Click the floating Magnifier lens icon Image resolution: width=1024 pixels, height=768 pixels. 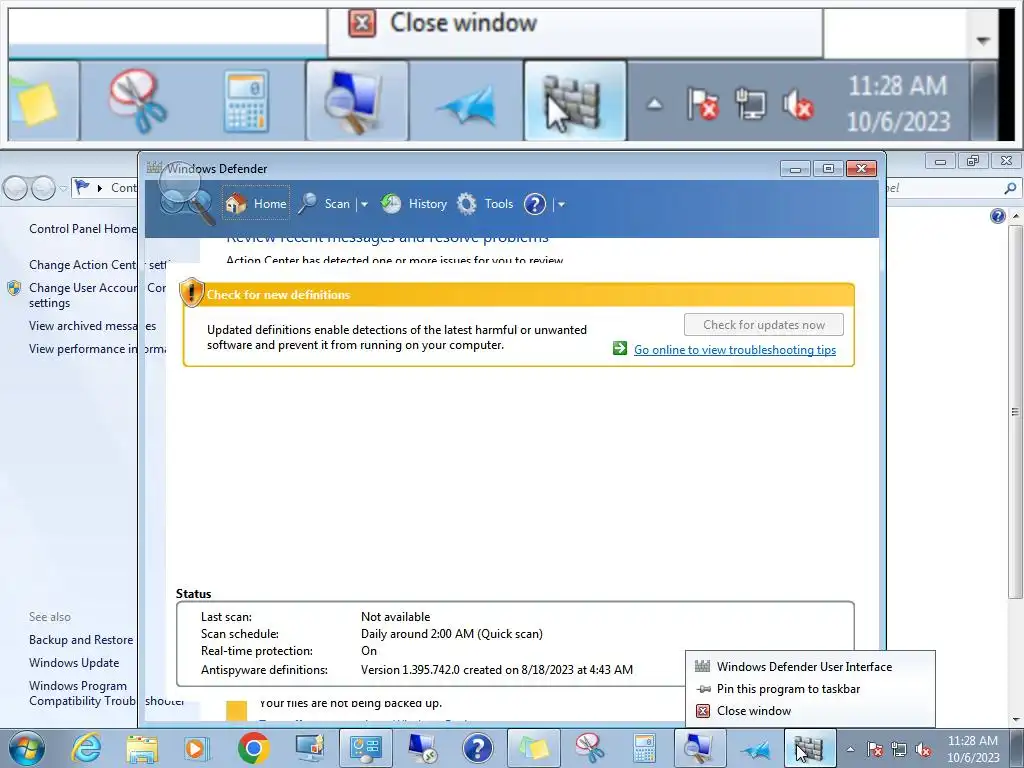187,195
